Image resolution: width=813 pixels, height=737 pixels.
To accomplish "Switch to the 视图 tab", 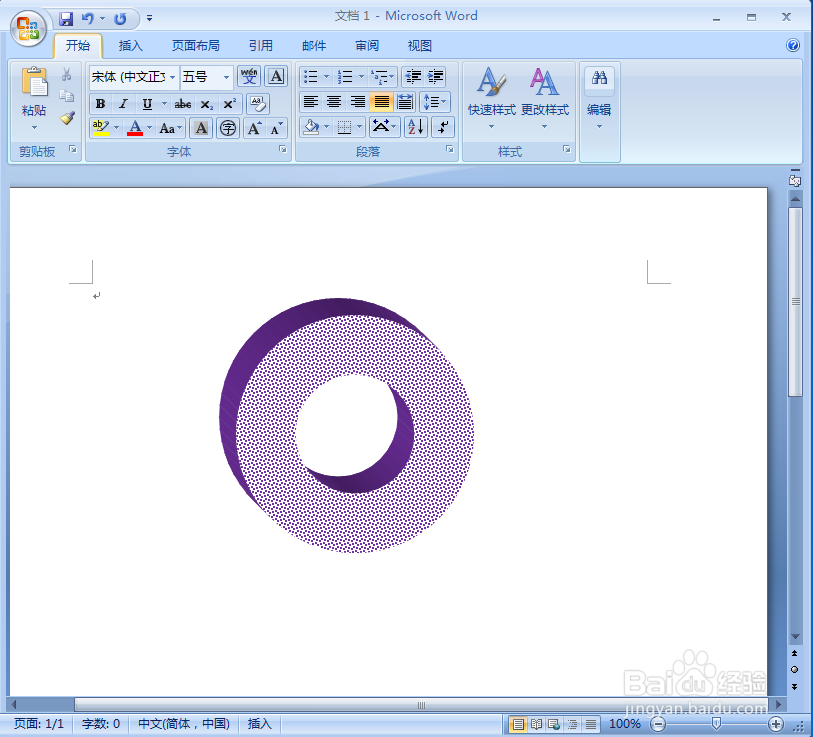I will (x=419, y=46).
